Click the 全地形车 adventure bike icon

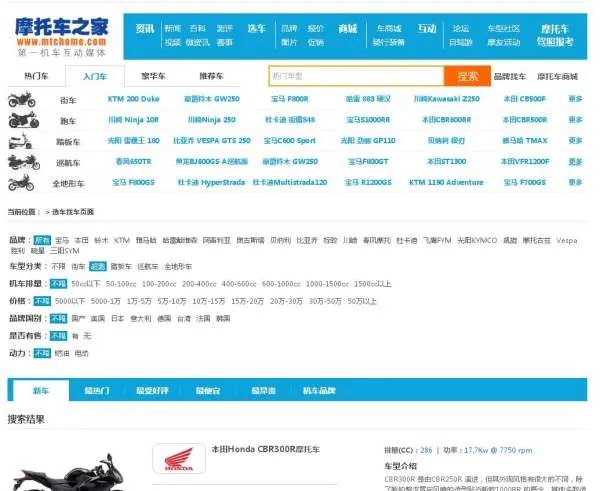point(21,183)
